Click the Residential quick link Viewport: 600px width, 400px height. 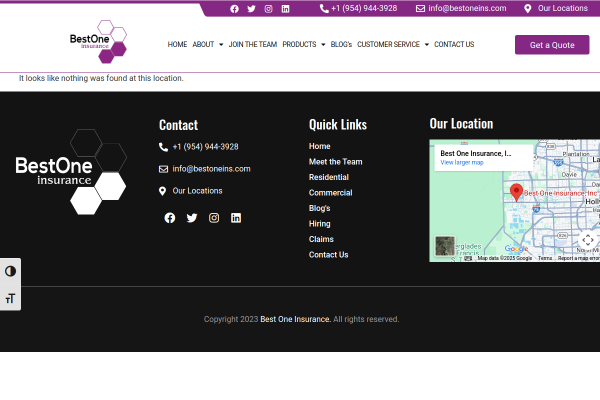point(329,177)
